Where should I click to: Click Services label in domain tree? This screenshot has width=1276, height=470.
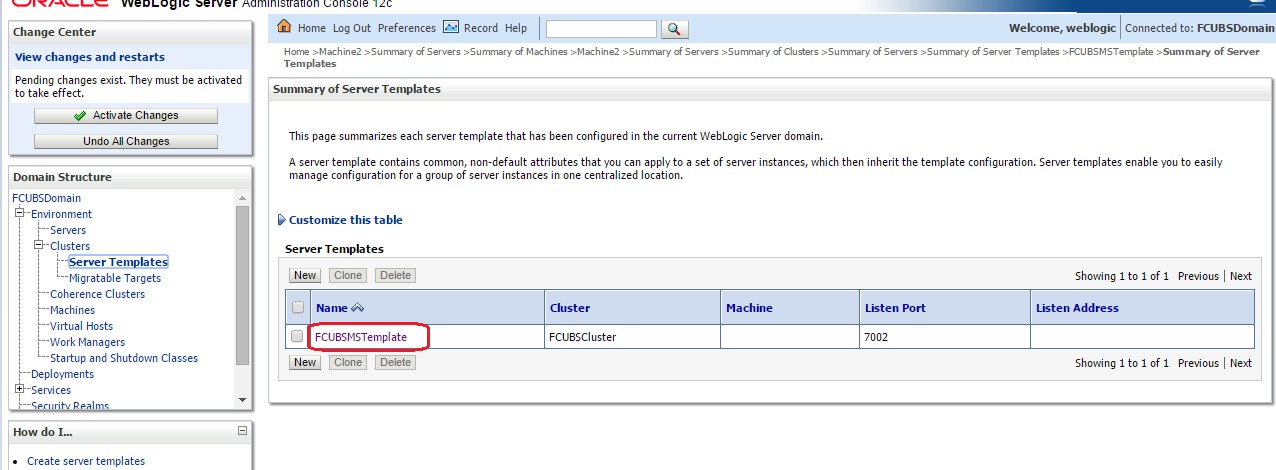(x=51, y=390)
